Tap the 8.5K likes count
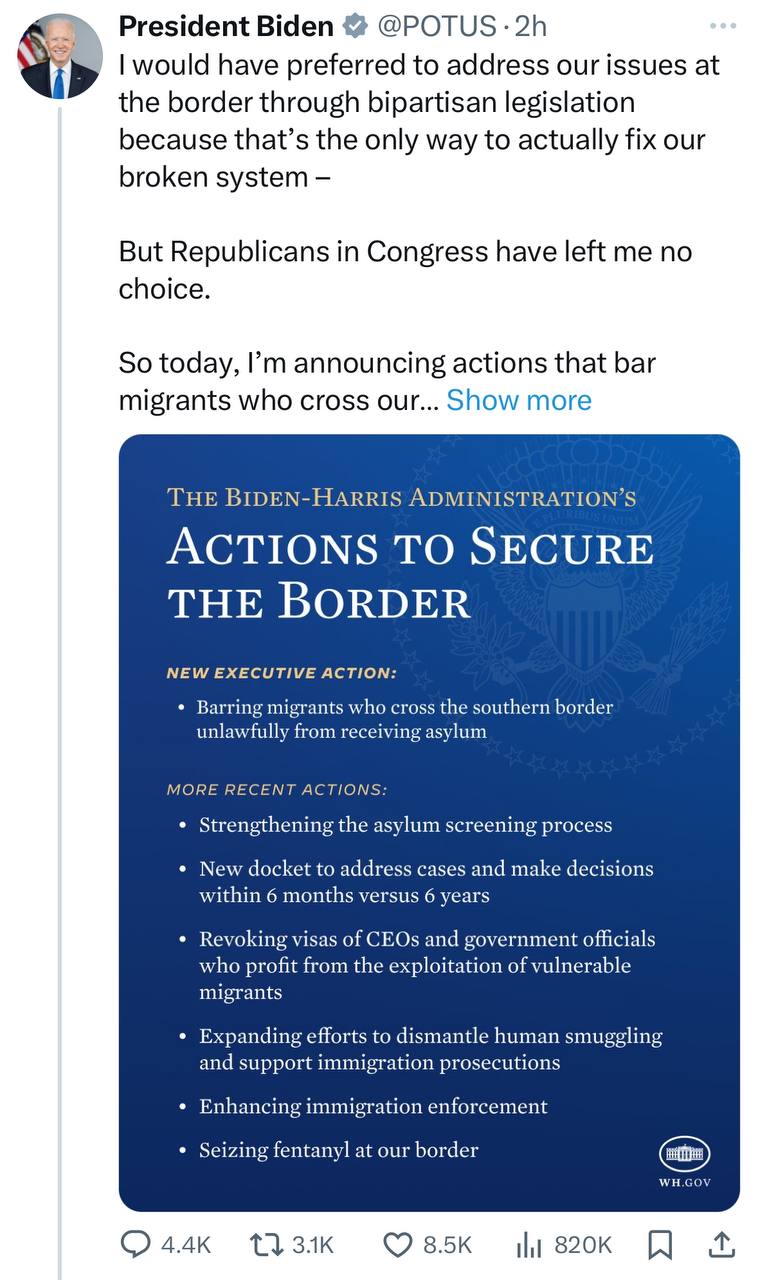The image size is (758, 1280). coord(447,1245)
